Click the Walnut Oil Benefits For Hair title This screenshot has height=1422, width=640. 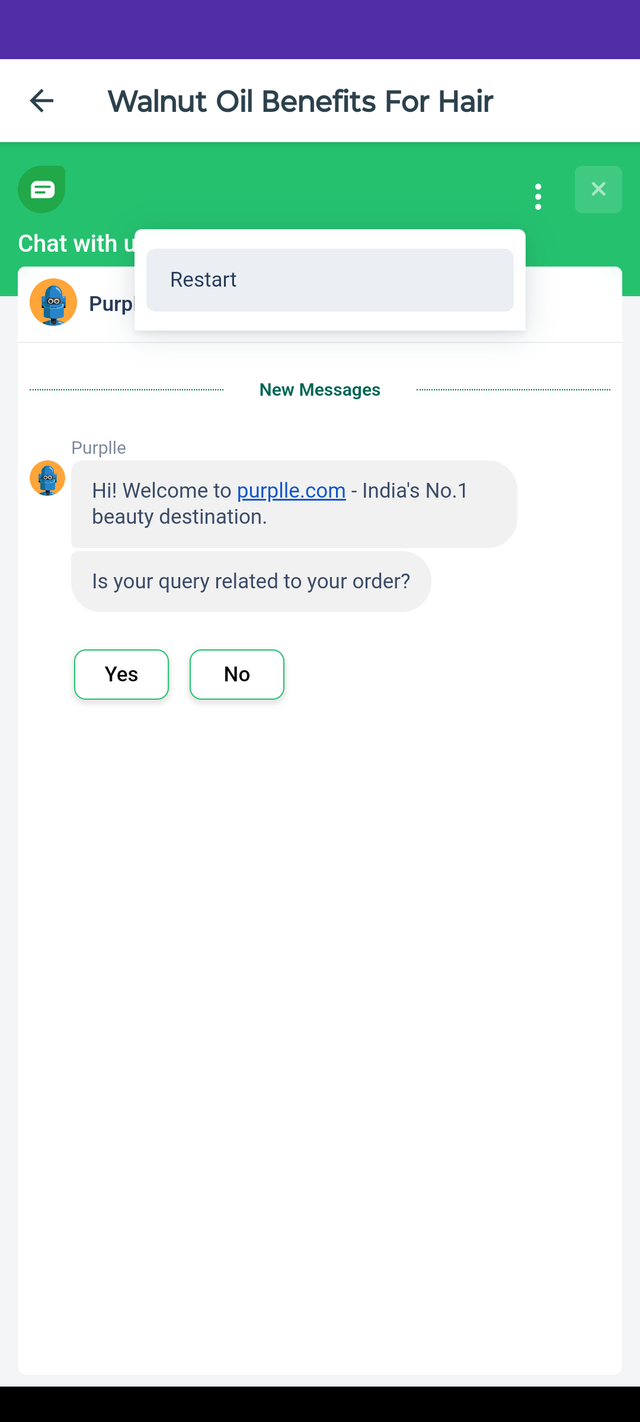click(301, 101)
